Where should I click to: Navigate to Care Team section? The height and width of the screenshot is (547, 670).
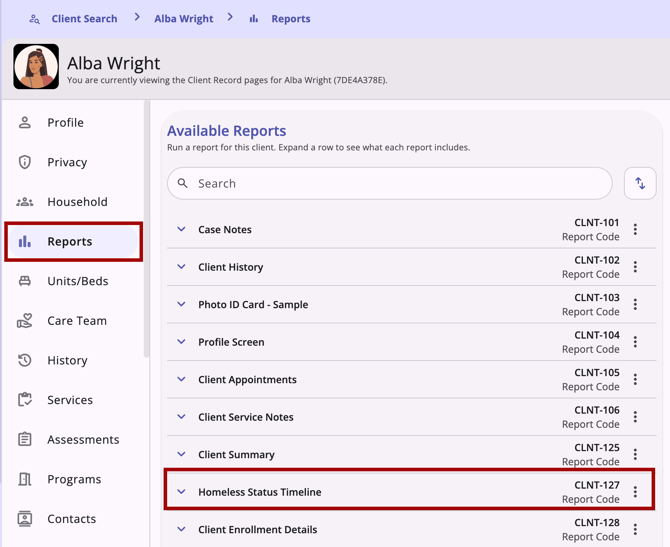[73, 321]
